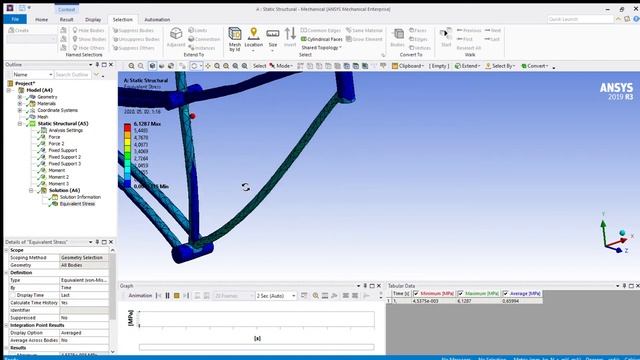640x360 pixels.
Task: Activate the Rotate view tool
Action: pyautogui.click(x=194, y=66)
